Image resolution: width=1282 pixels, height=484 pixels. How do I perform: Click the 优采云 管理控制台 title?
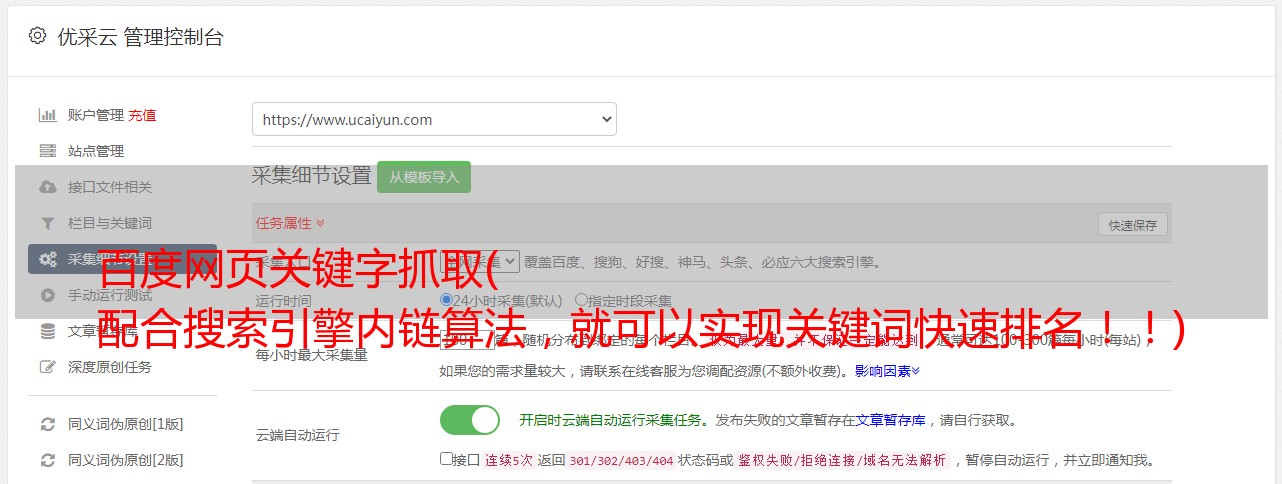tap(140, 37)
